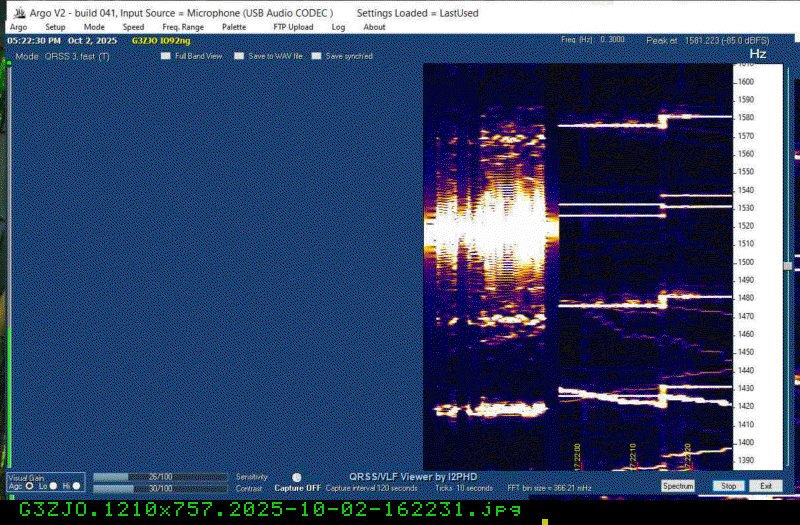Image resolution: width=800 pixels, height=525 pixels.
Task: Open the Mode menu
Action: pos(94,27)
